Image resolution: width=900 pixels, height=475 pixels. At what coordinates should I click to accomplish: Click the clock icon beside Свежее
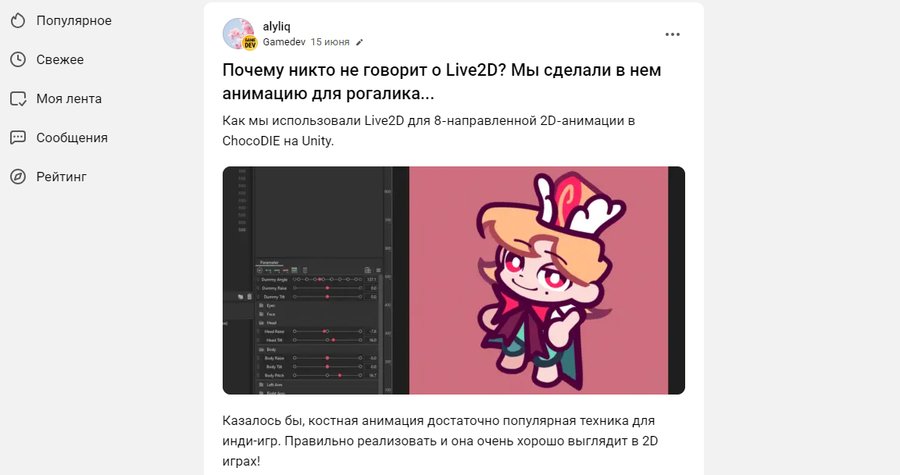18,60
